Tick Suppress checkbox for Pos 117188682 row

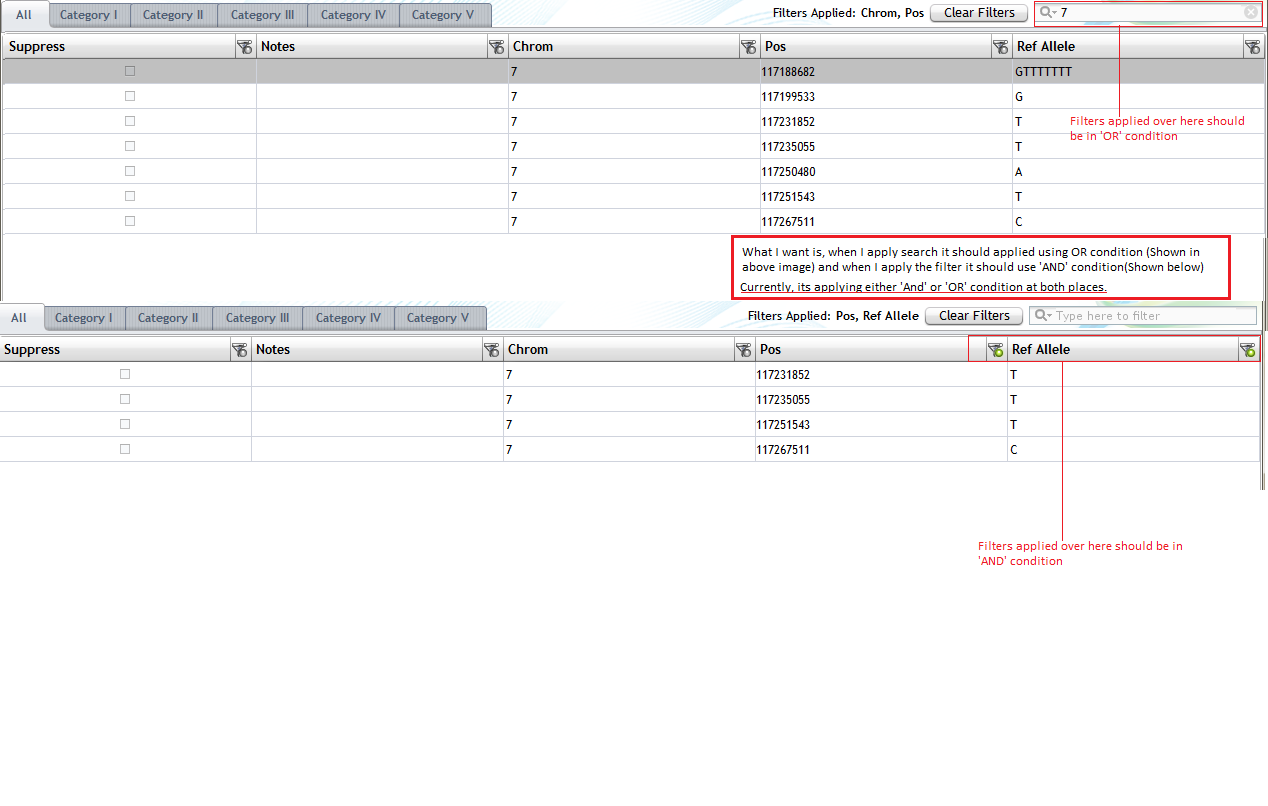coord(130,72)
